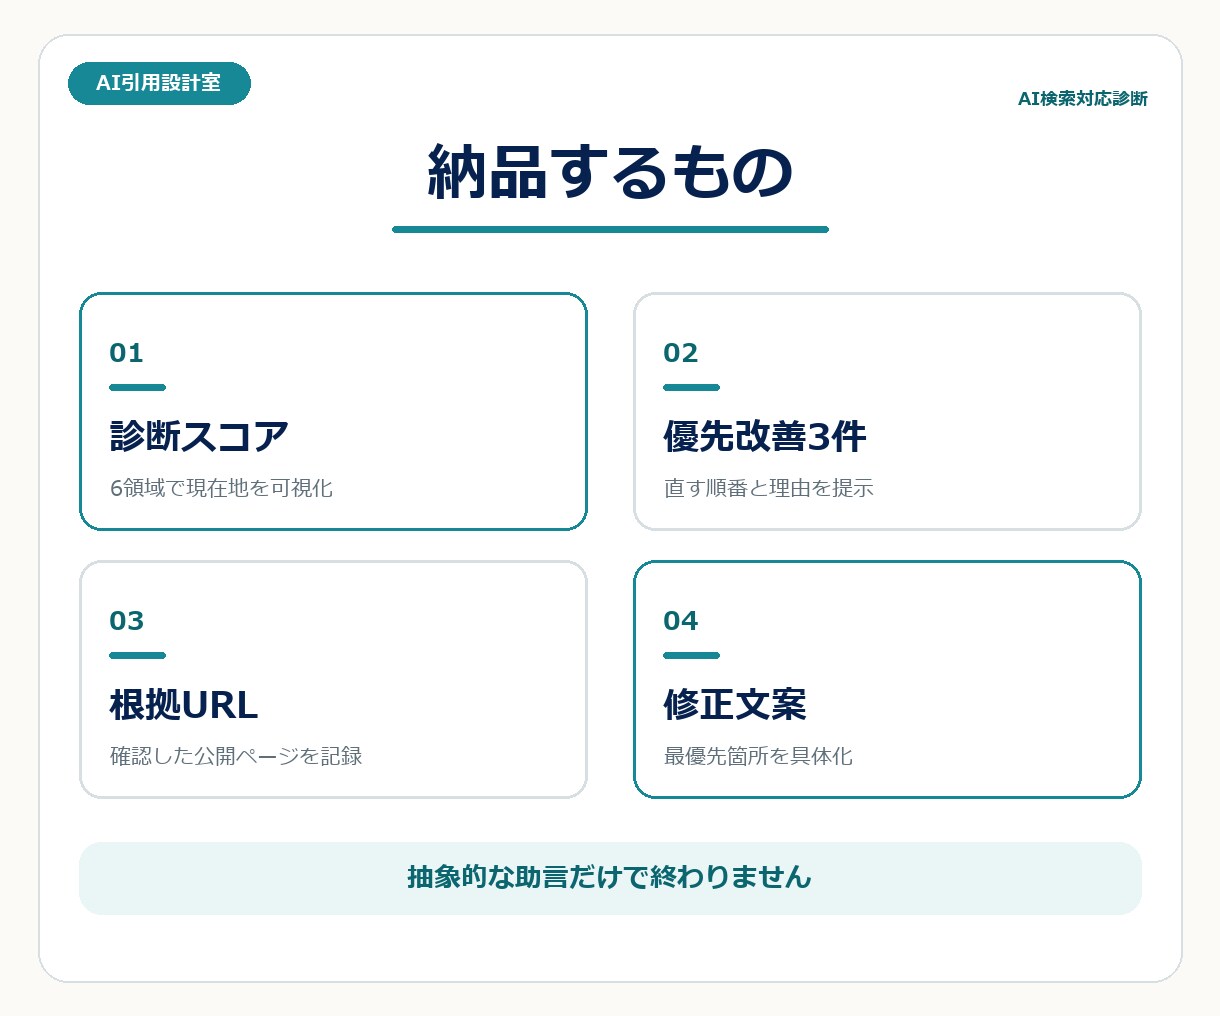Click the 直す順番と理由を提示 description

769,488
